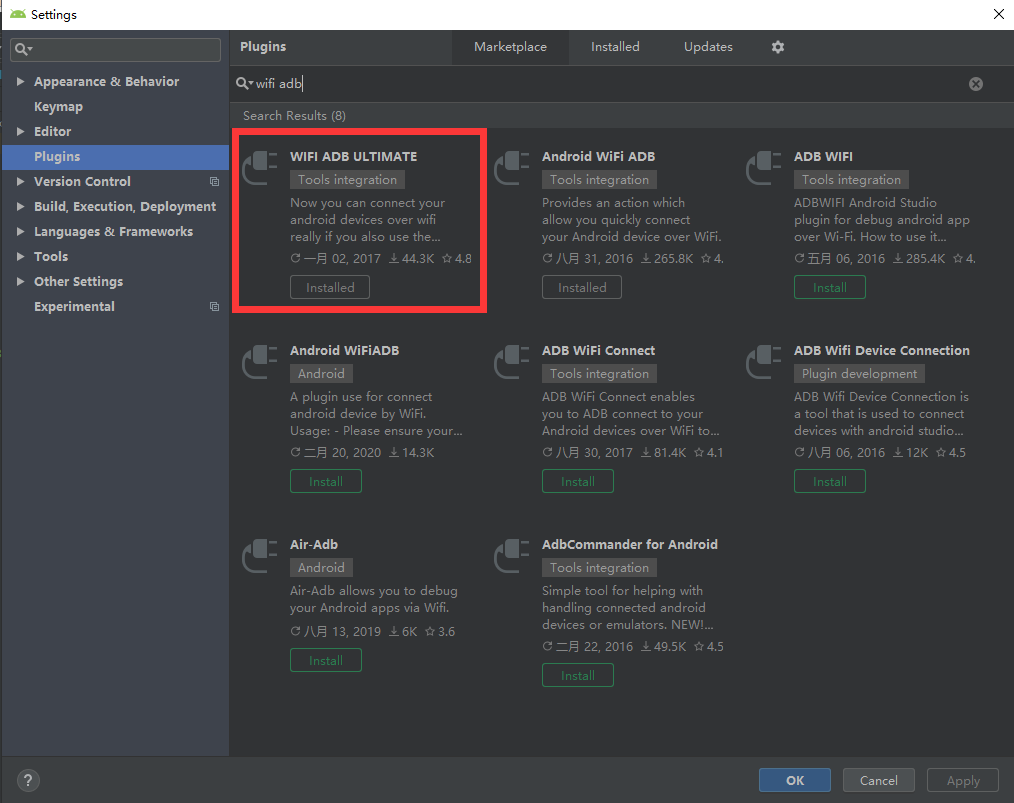The height and width of the screenshot is (803, 1014).
Task: Click Tools integration tag under AdbCommander
Action: pos(599,568)
